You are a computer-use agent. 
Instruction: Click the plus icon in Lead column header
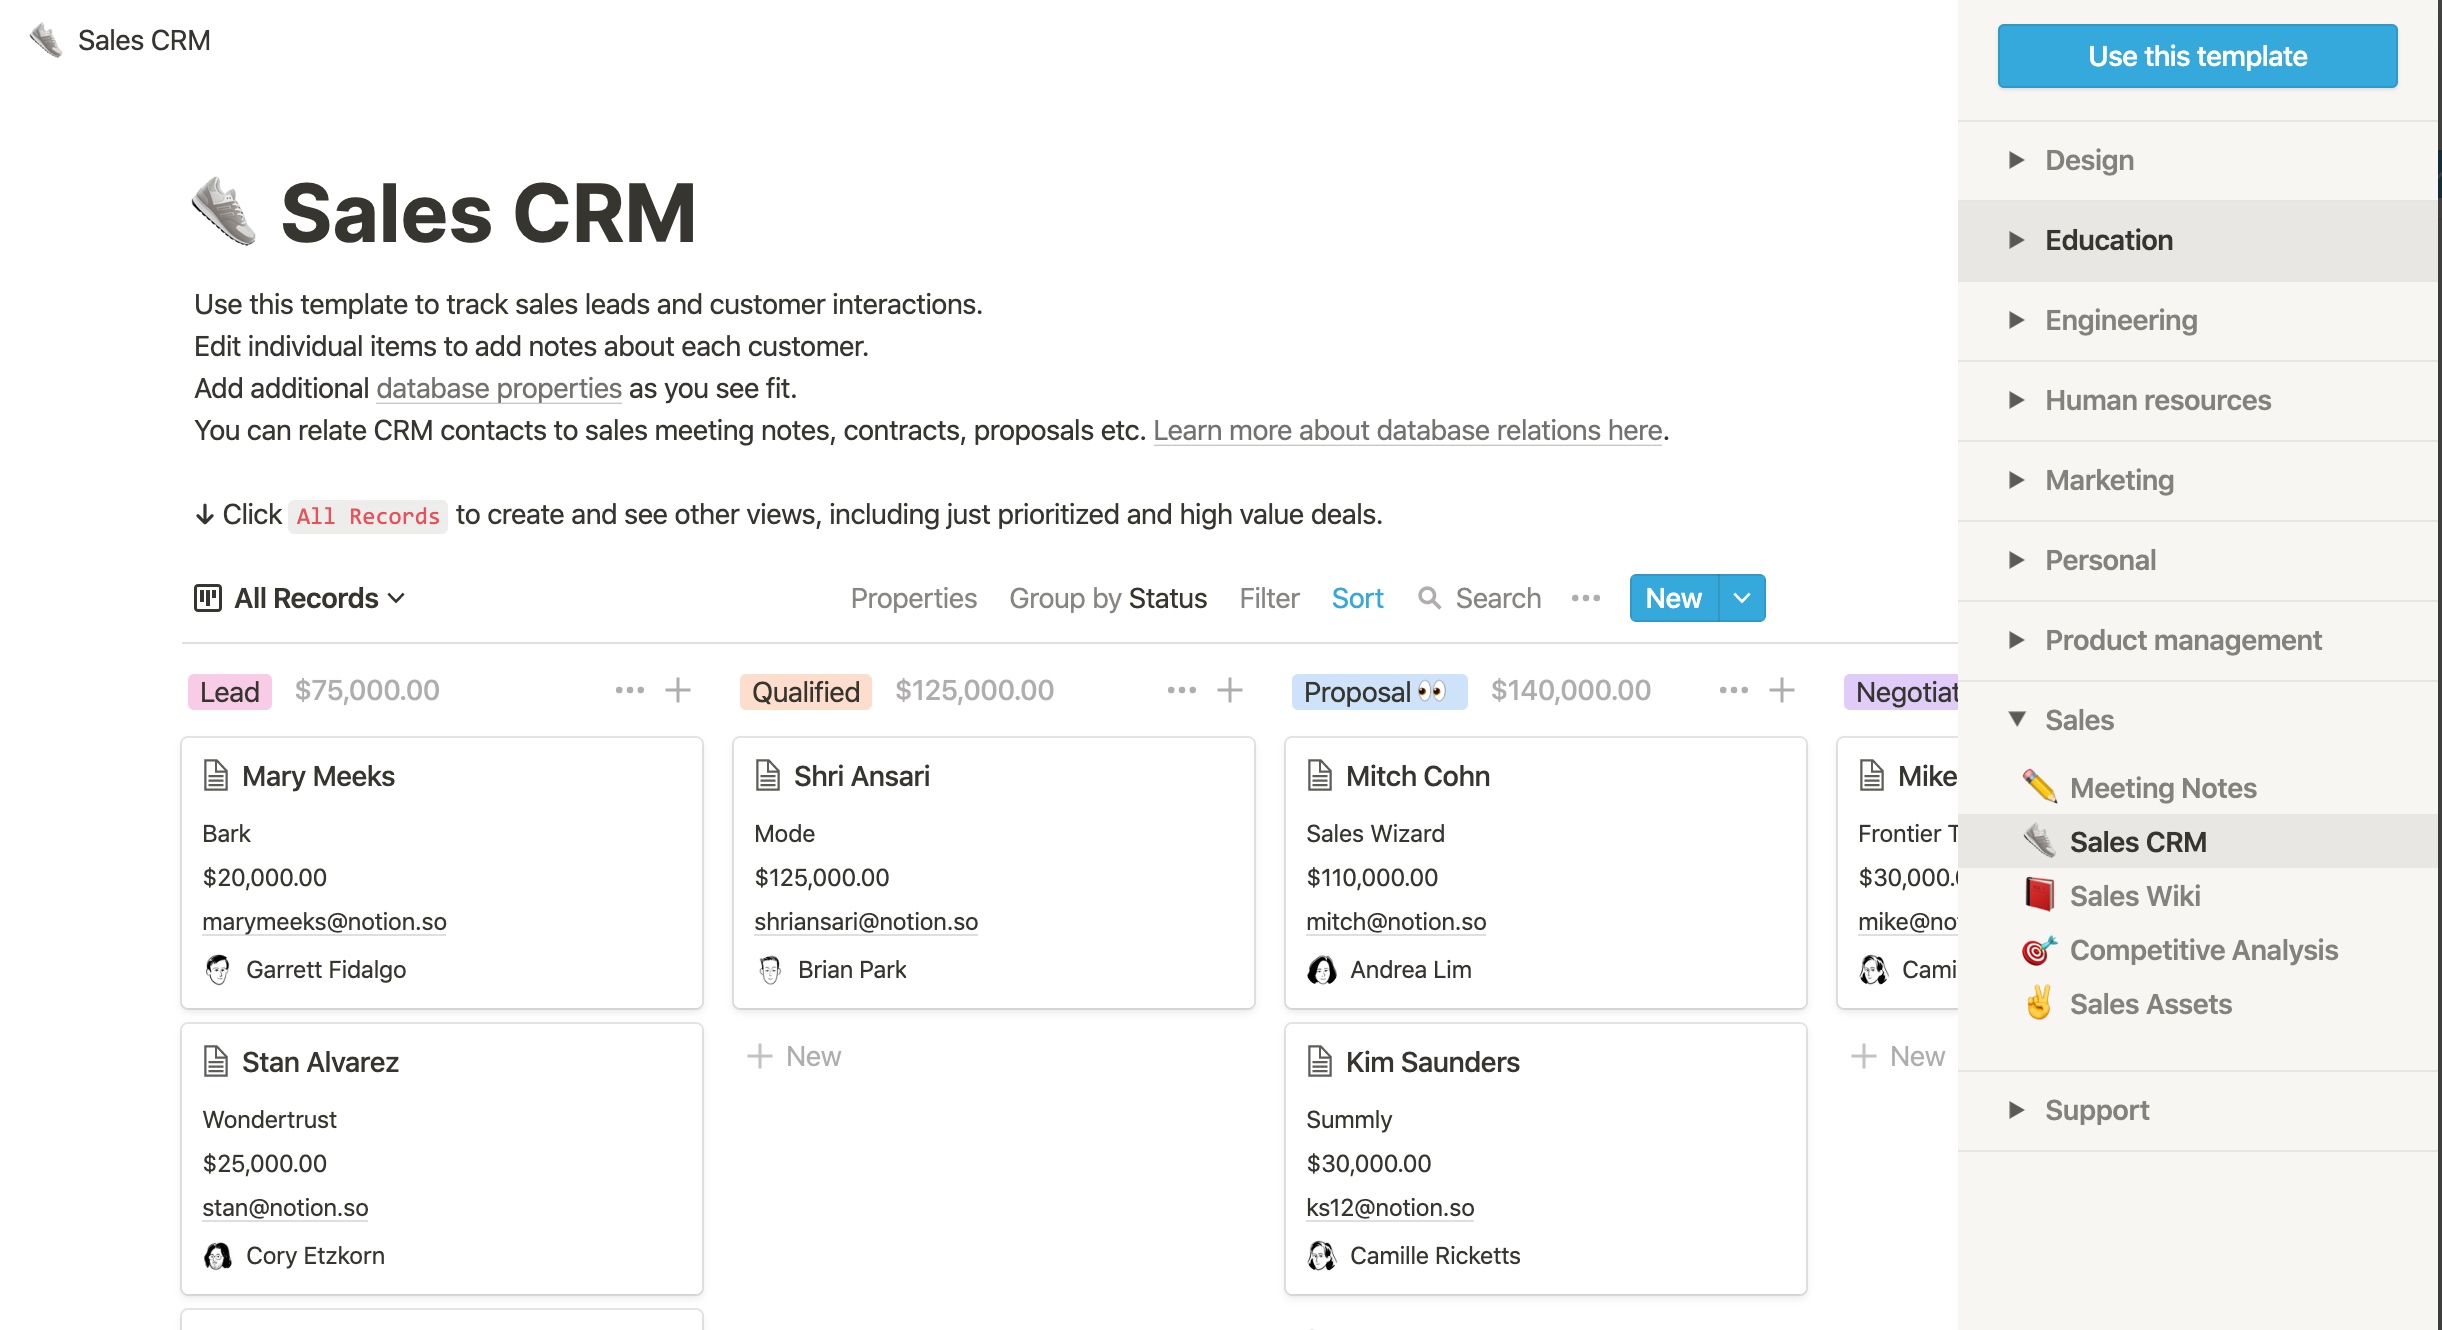click(678, 690)
